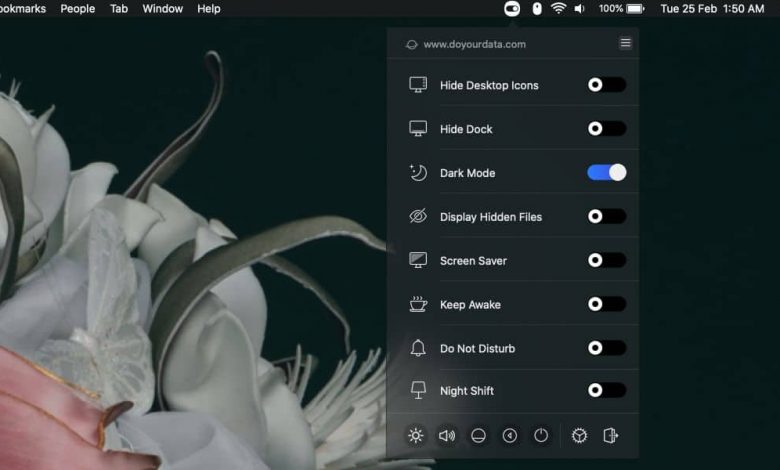The image size is (780, 470).
Task: Click the date and time in menu bar
Action: point(712,8)
